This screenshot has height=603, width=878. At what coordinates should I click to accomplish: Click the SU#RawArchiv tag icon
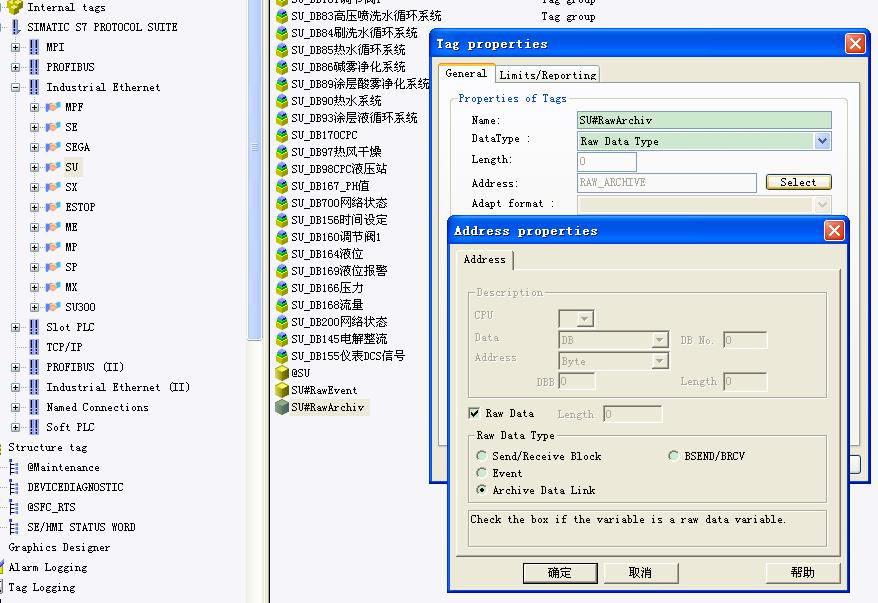click(x=282, y=407)
